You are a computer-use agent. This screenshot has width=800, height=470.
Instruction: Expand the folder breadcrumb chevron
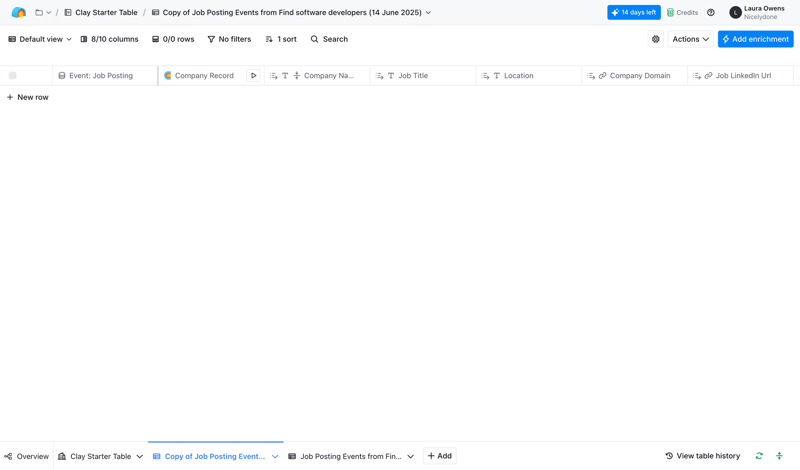(x=48, y=12)
